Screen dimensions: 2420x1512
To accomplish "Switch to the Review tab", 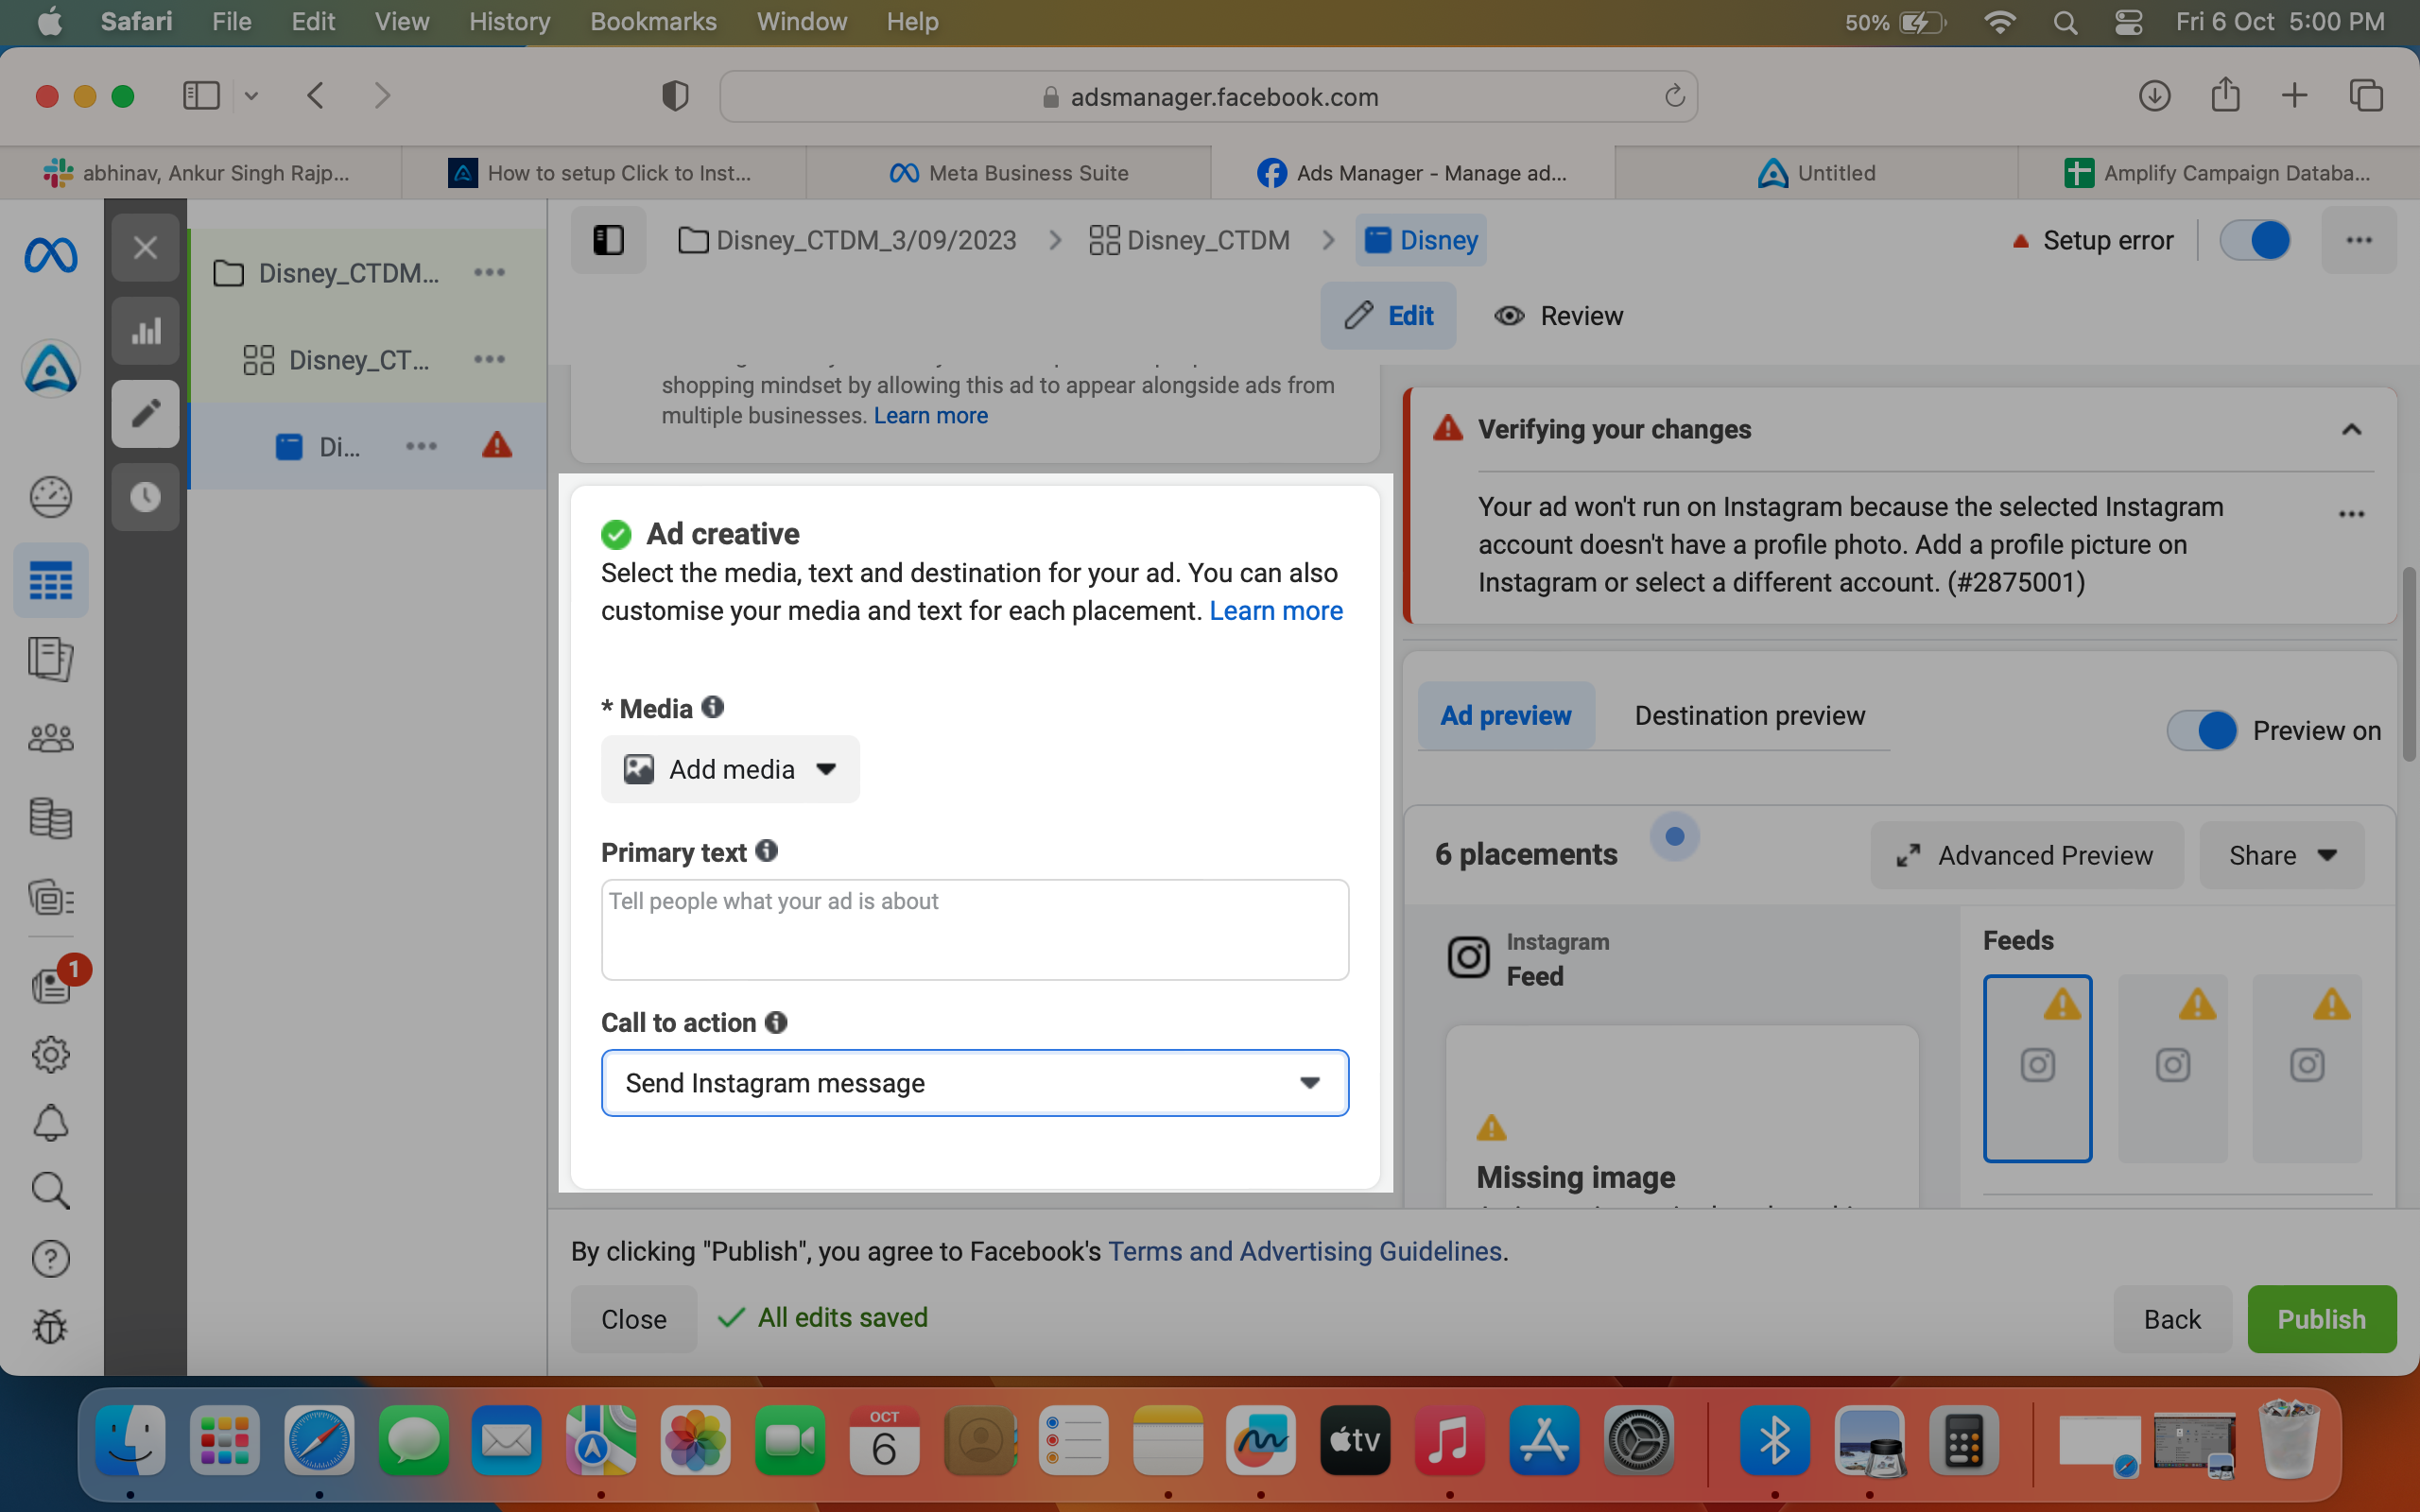I will pos(1559,316).
